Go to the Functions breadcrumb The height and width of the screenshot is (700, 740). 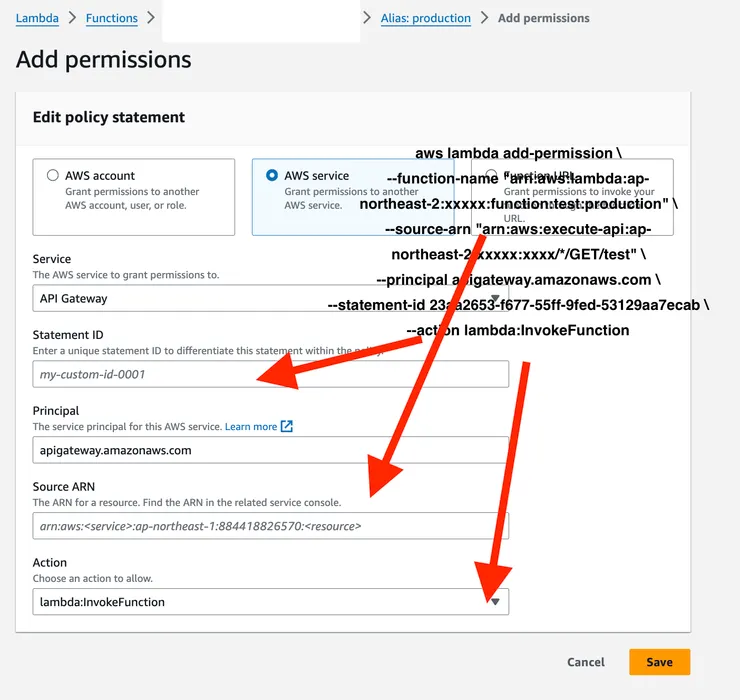(x=111, y=18)
